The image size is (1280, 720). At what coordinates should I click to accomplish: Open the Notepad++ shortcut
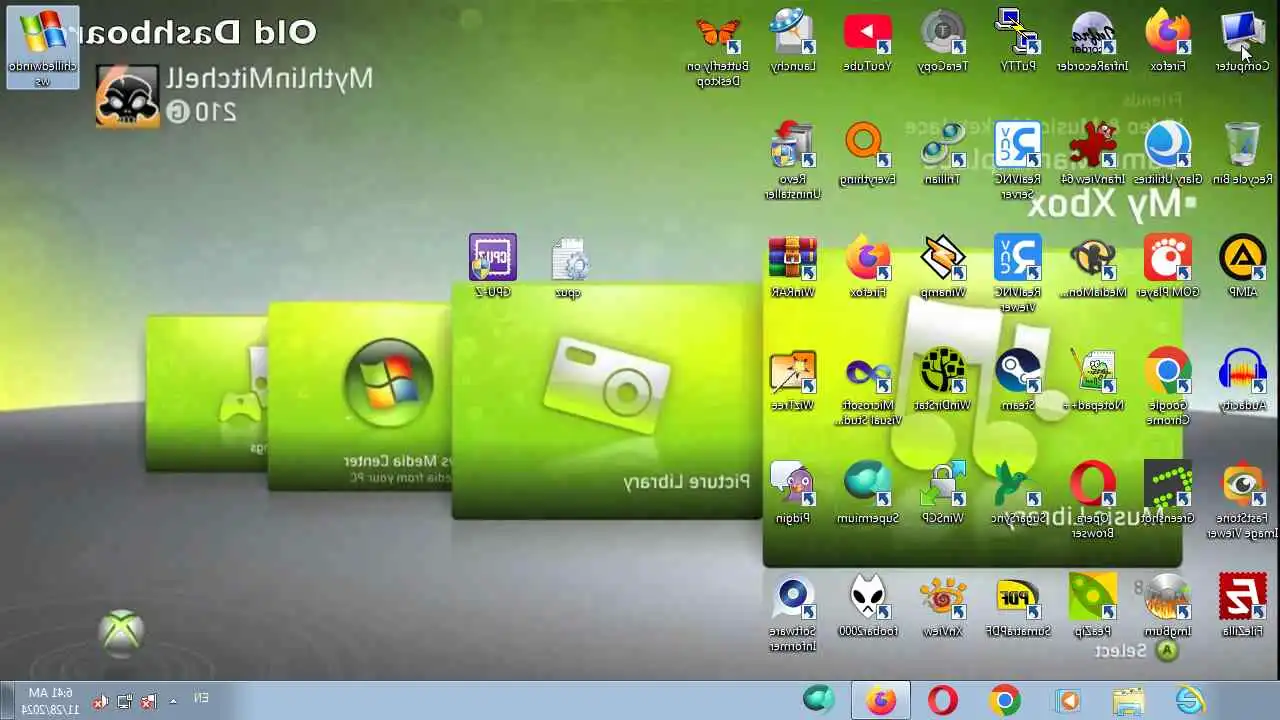(x=1092, y=380)
